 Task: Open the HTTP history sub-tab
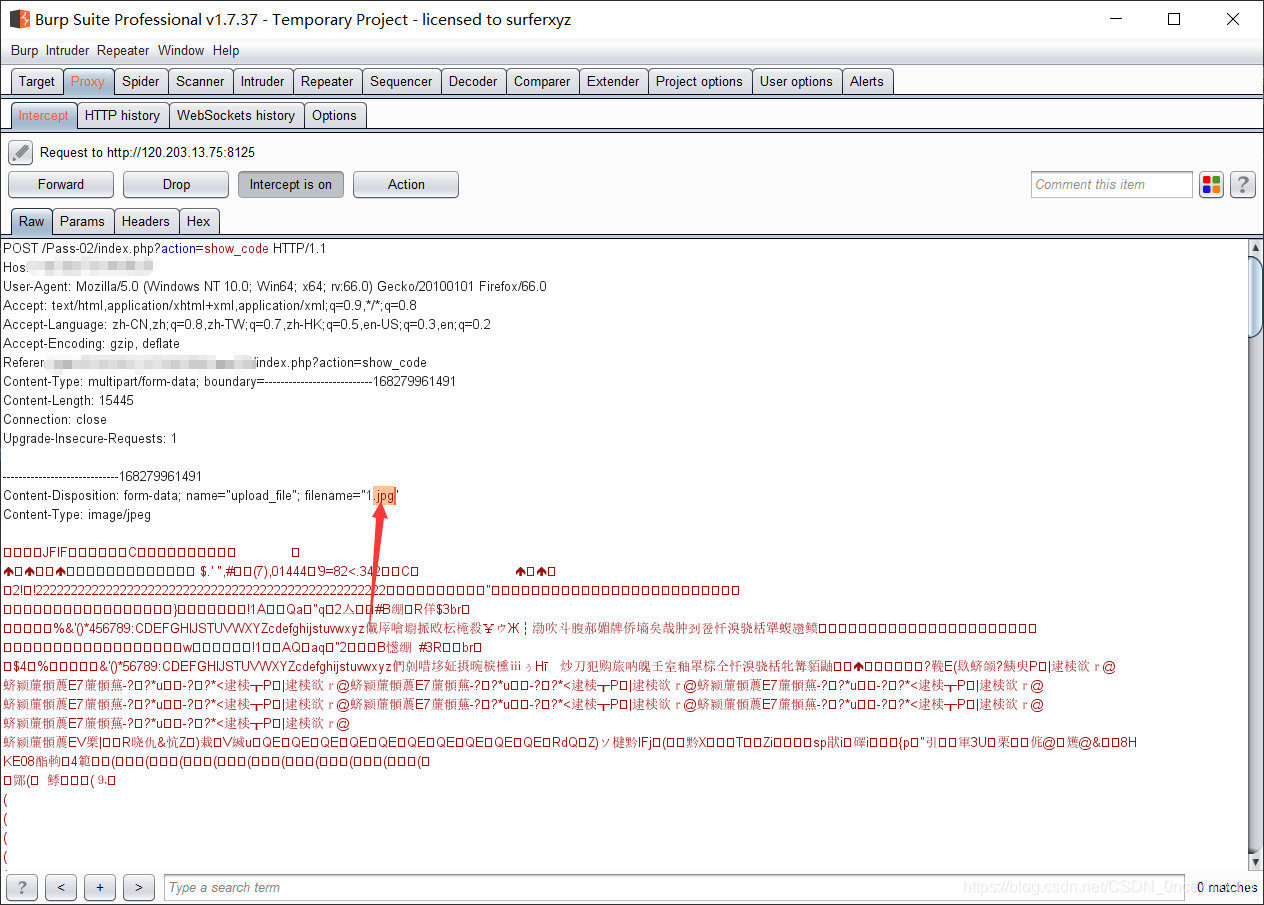122,115
